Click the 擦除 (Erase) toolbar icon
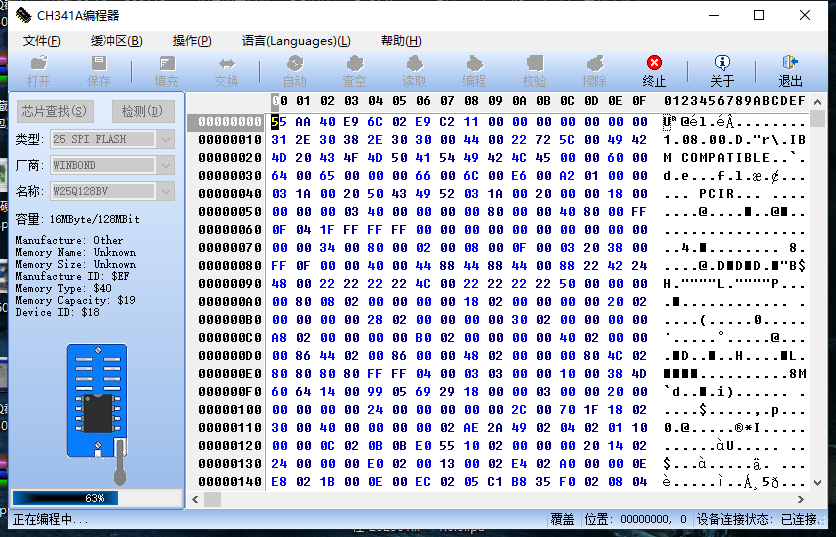The width and height of the screenshot is (836, 537). pos(594,70)
